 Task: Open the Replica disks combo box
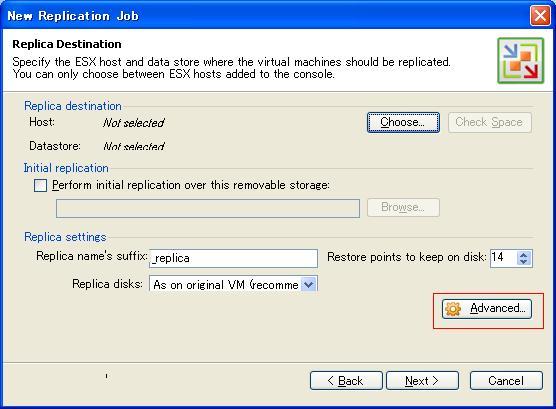(233, 284)
